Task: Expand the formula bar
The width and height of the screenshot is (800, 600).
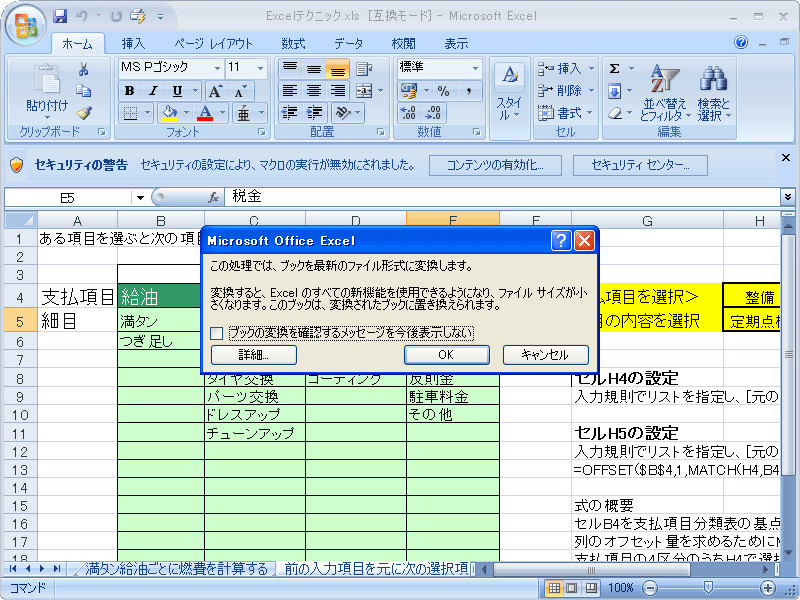Action: tap(787, 196)
